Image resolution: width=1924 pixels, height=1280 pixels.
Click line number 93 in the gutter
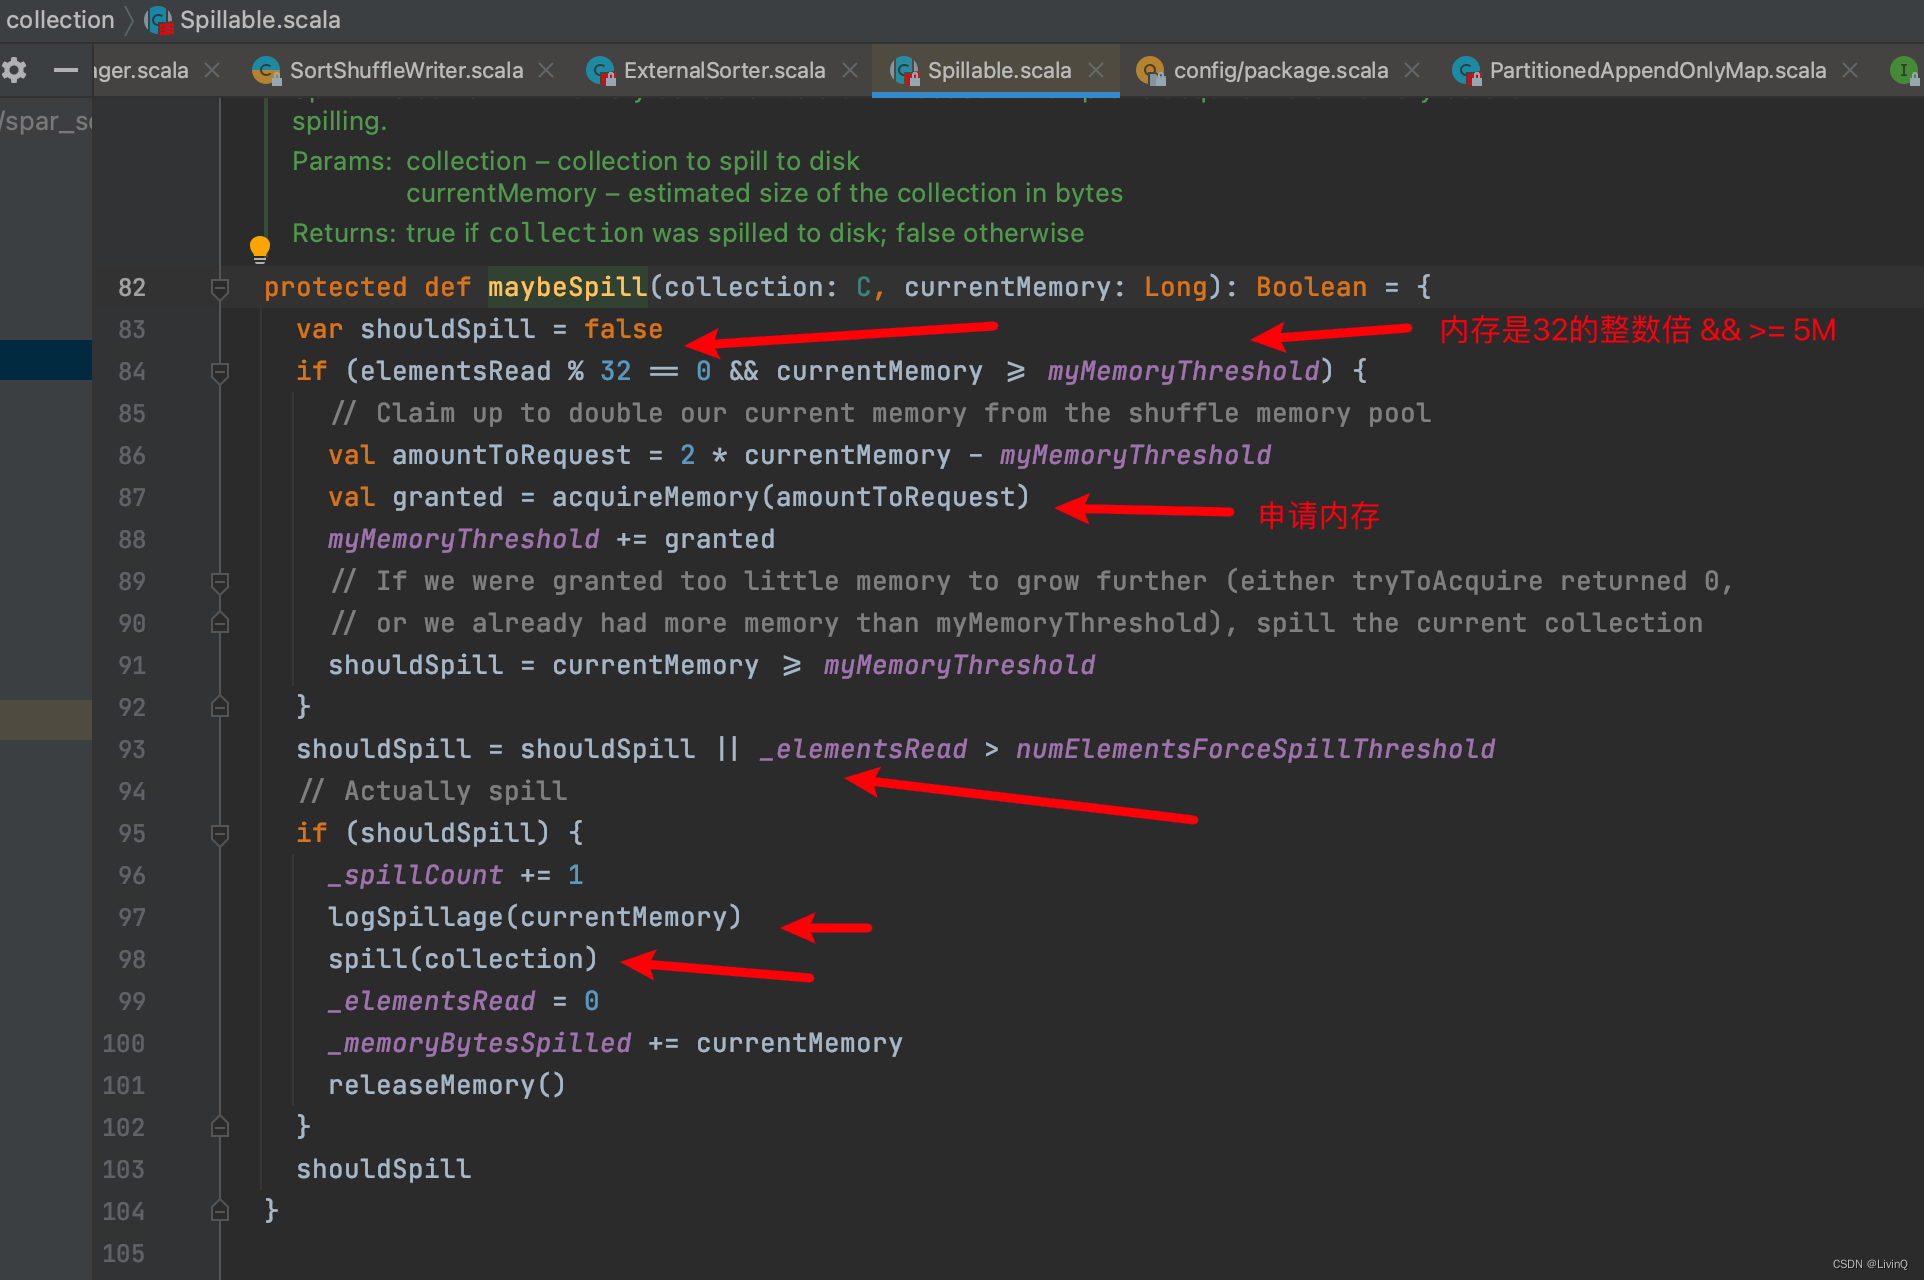[131, 750]
